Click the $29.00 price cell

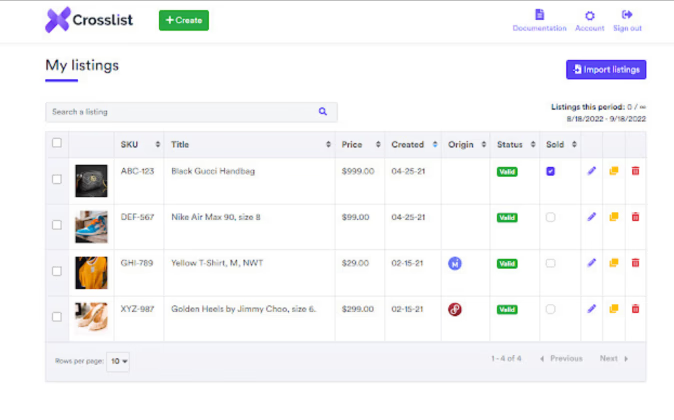[x=355, y=263]
